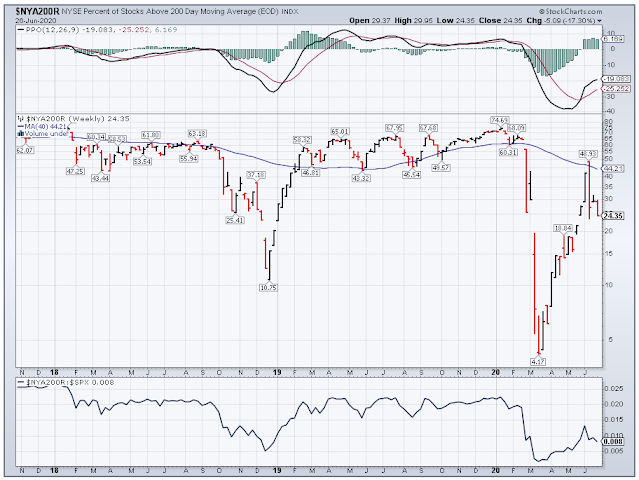Click the MA(40) 44.21 legend entry
639x480 pixels.
click(42, 126)
